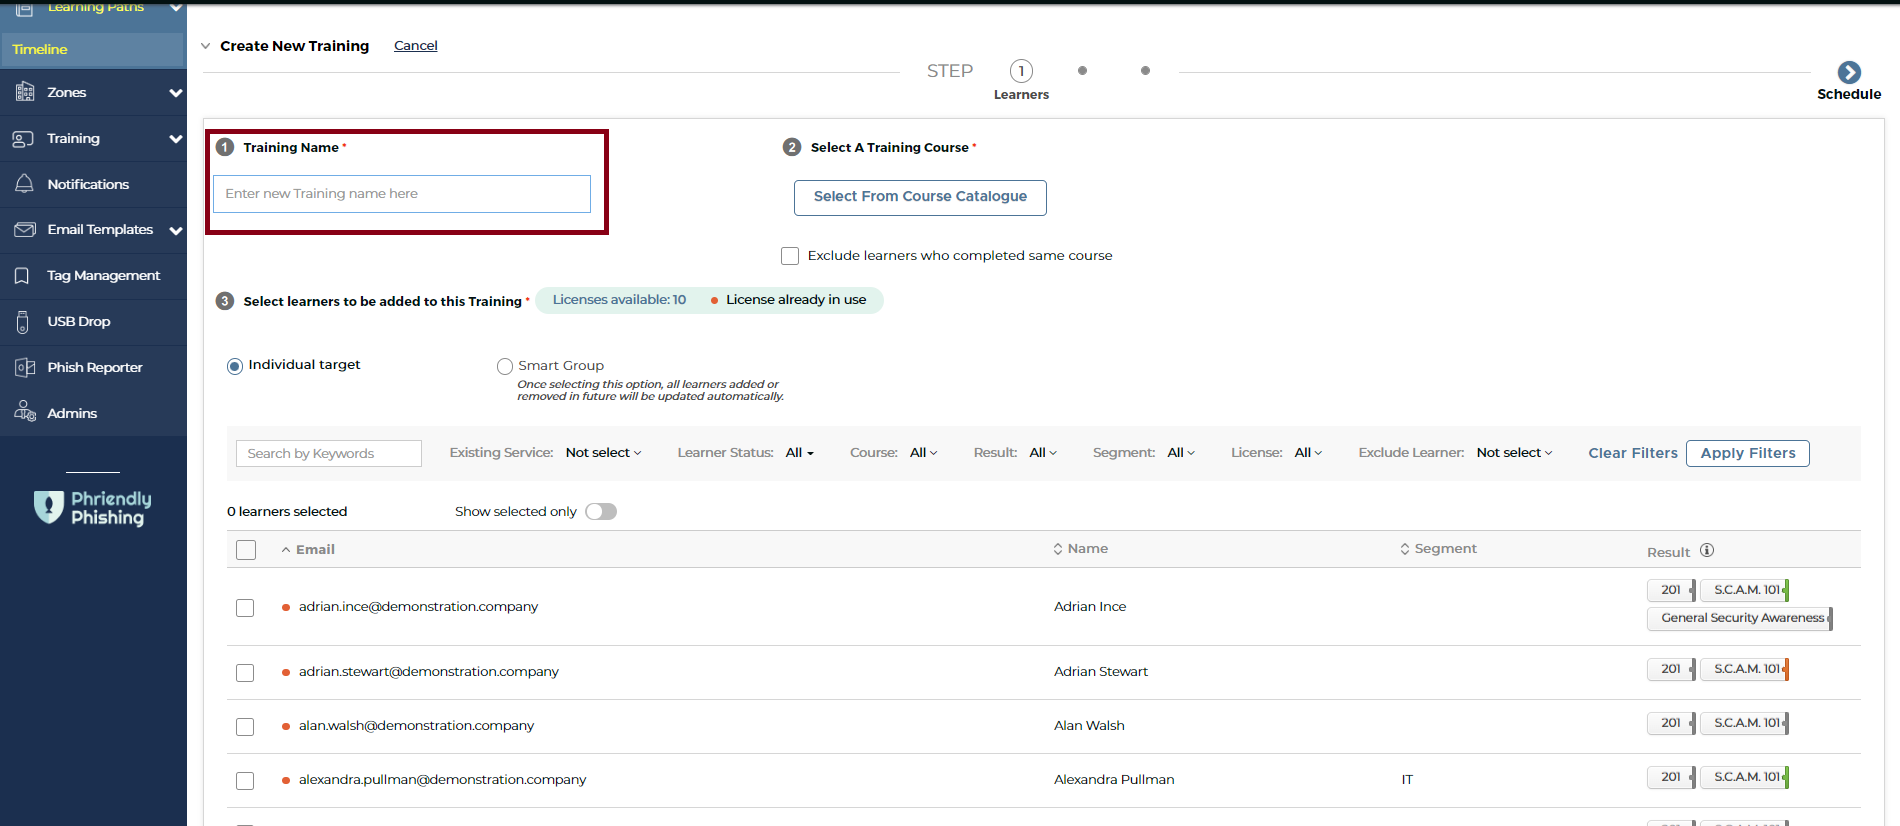This screenshot has height=826, width=1900.
Task: Click the Cancel link
Action: tap(416, 46)
